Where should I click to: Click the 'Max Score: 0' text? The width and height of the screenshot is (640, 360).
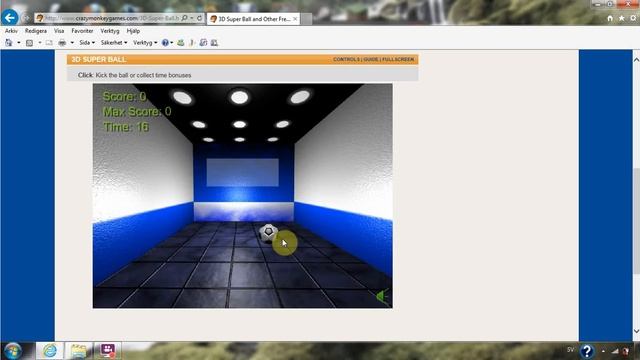point(137,111)
